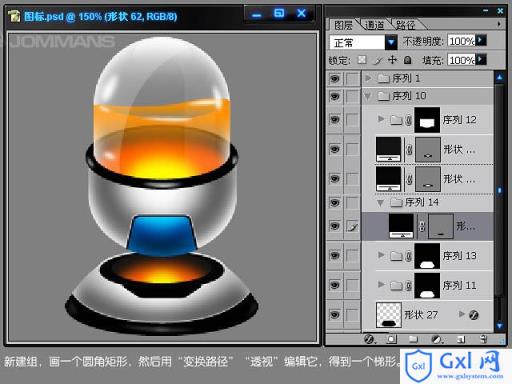This screenshot has height=384, width=512.
Task: Click the new adjustment layer icon
Action: click(x=437, y=339)
